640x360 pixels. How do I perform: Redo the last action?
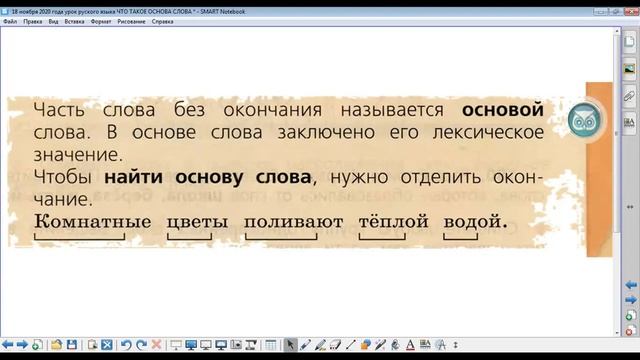coord(141,345)
